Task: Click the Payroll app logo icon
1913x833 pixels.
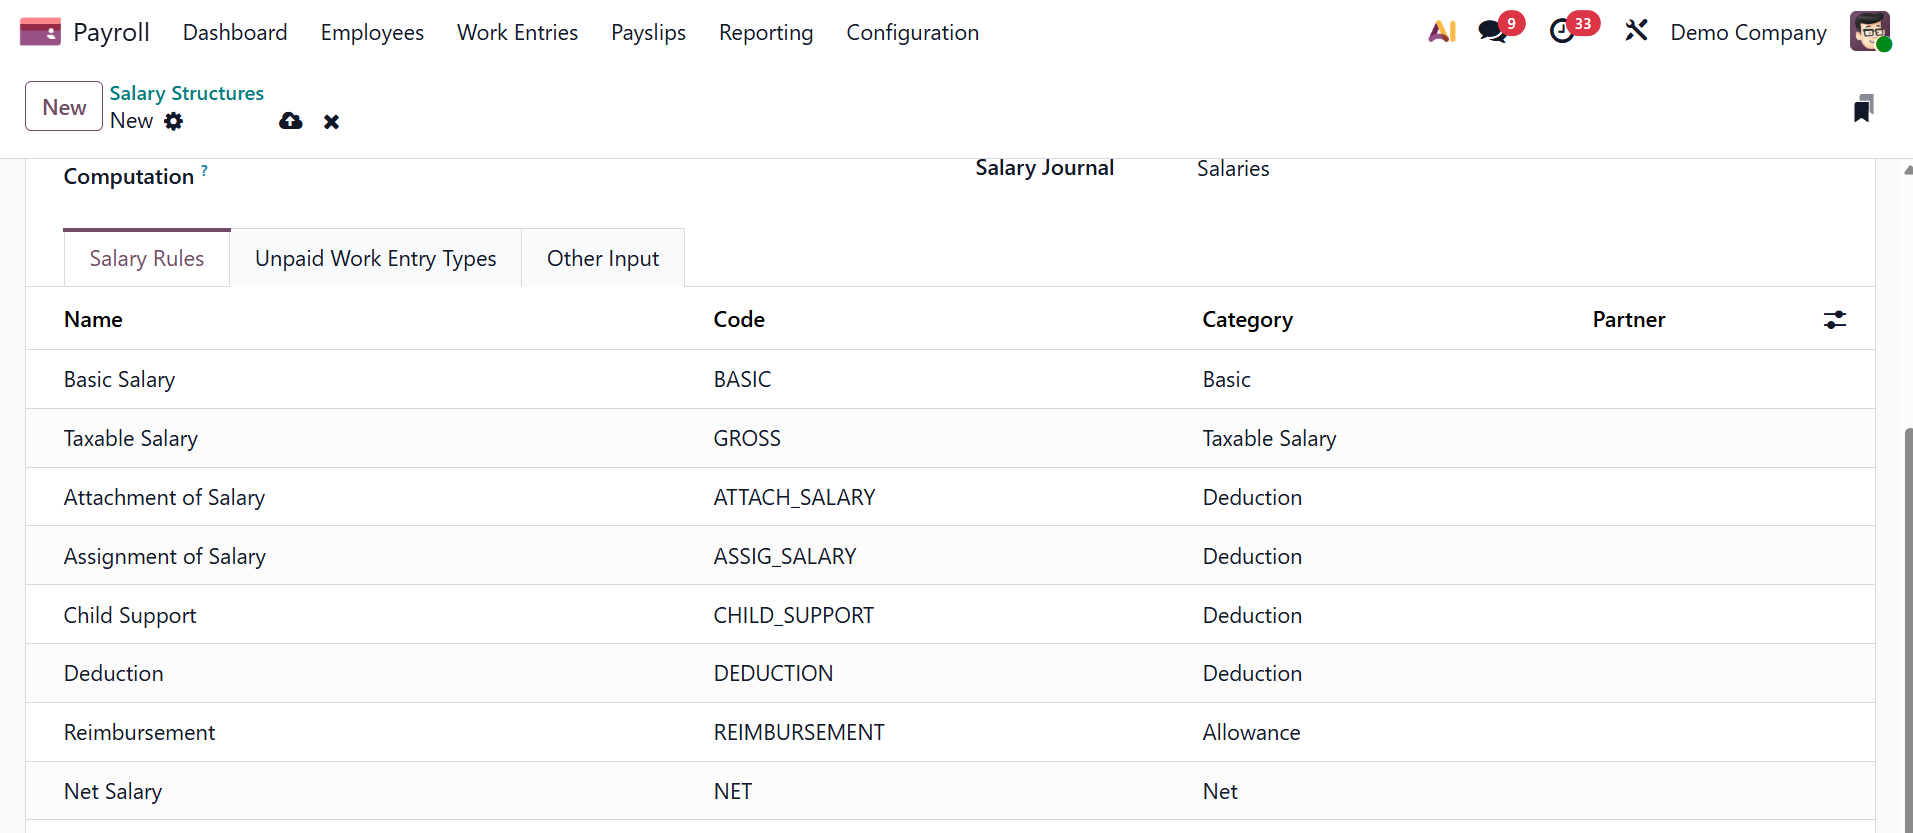Action: (x=40, y=32)
